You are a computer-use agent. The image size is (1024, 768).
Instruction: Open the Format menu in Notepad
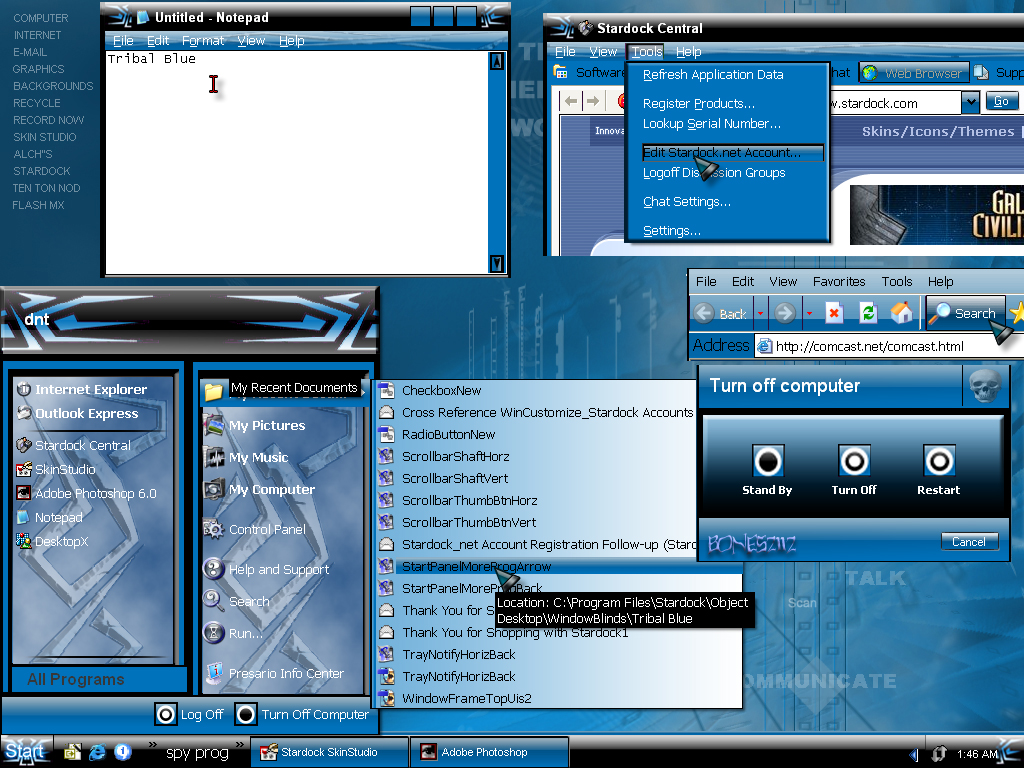[202, 40]
